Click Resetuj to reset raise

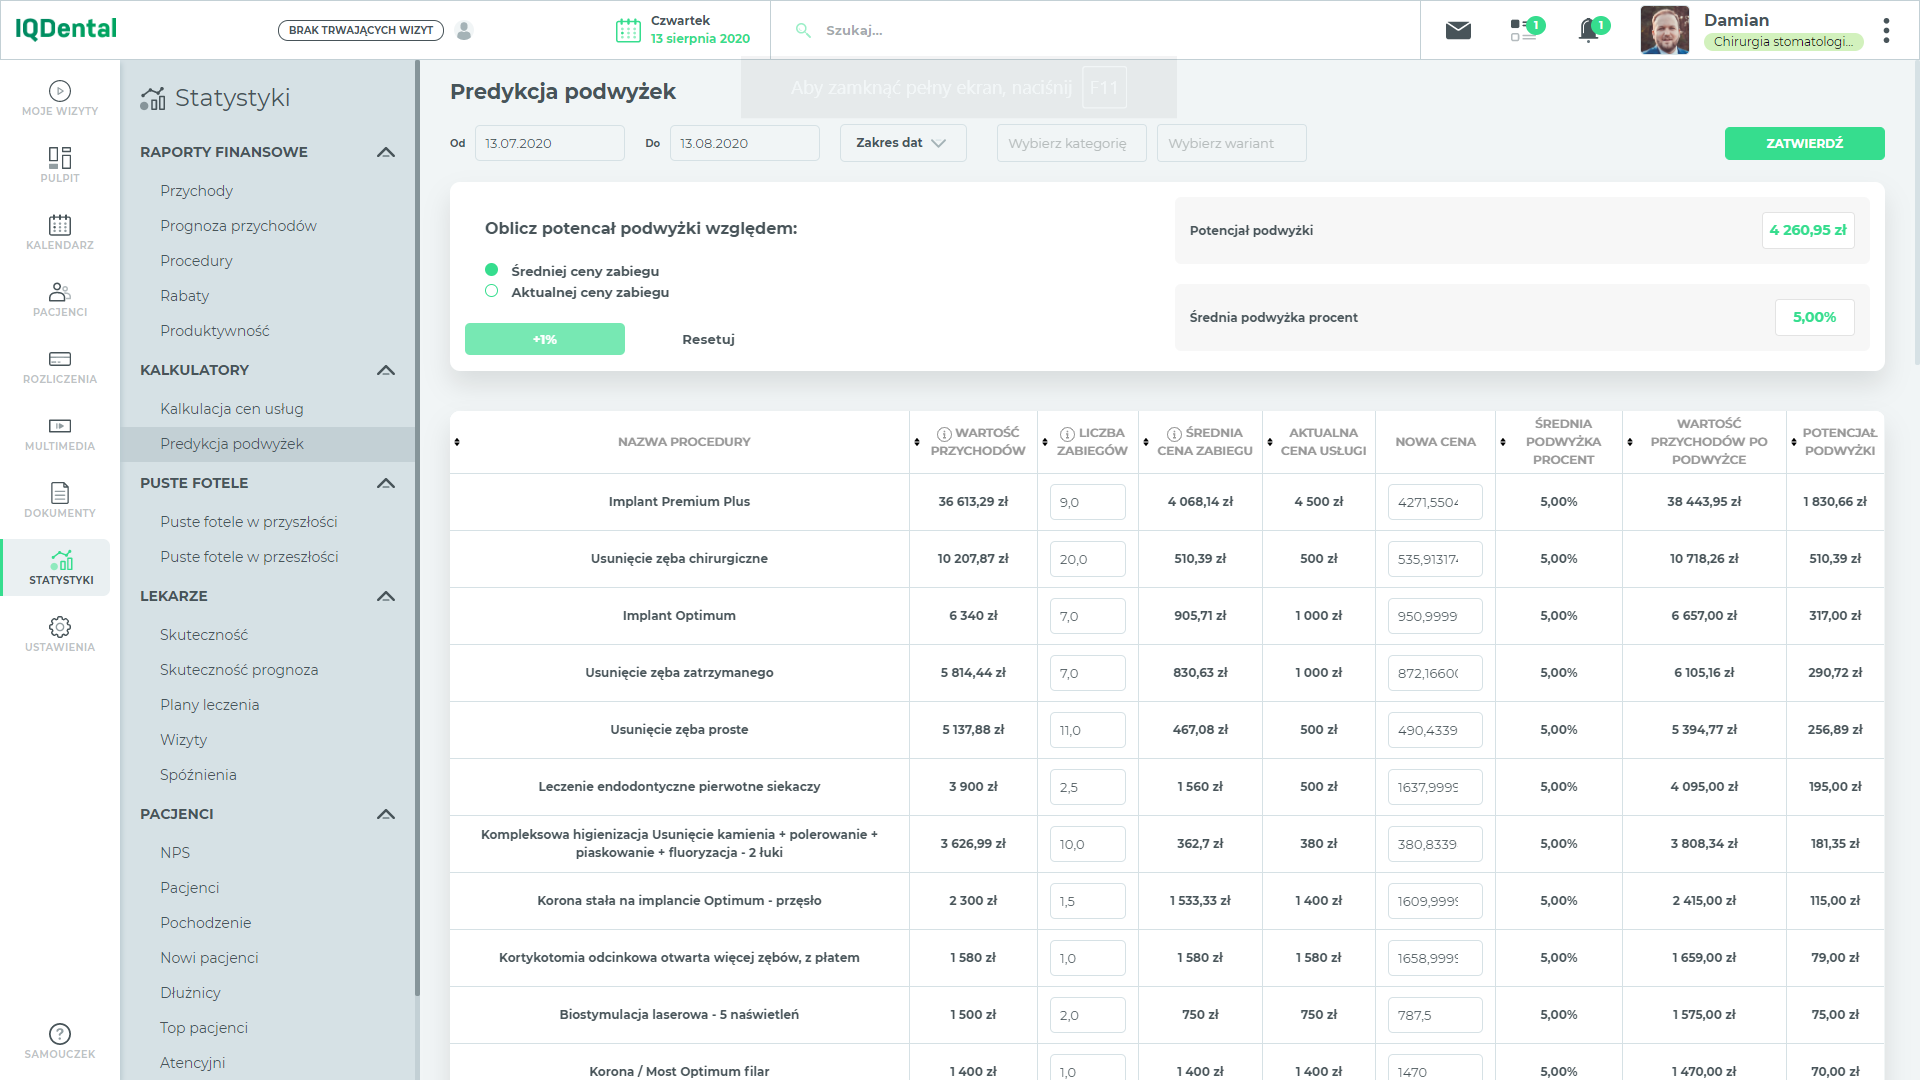[x=708, y=339]
